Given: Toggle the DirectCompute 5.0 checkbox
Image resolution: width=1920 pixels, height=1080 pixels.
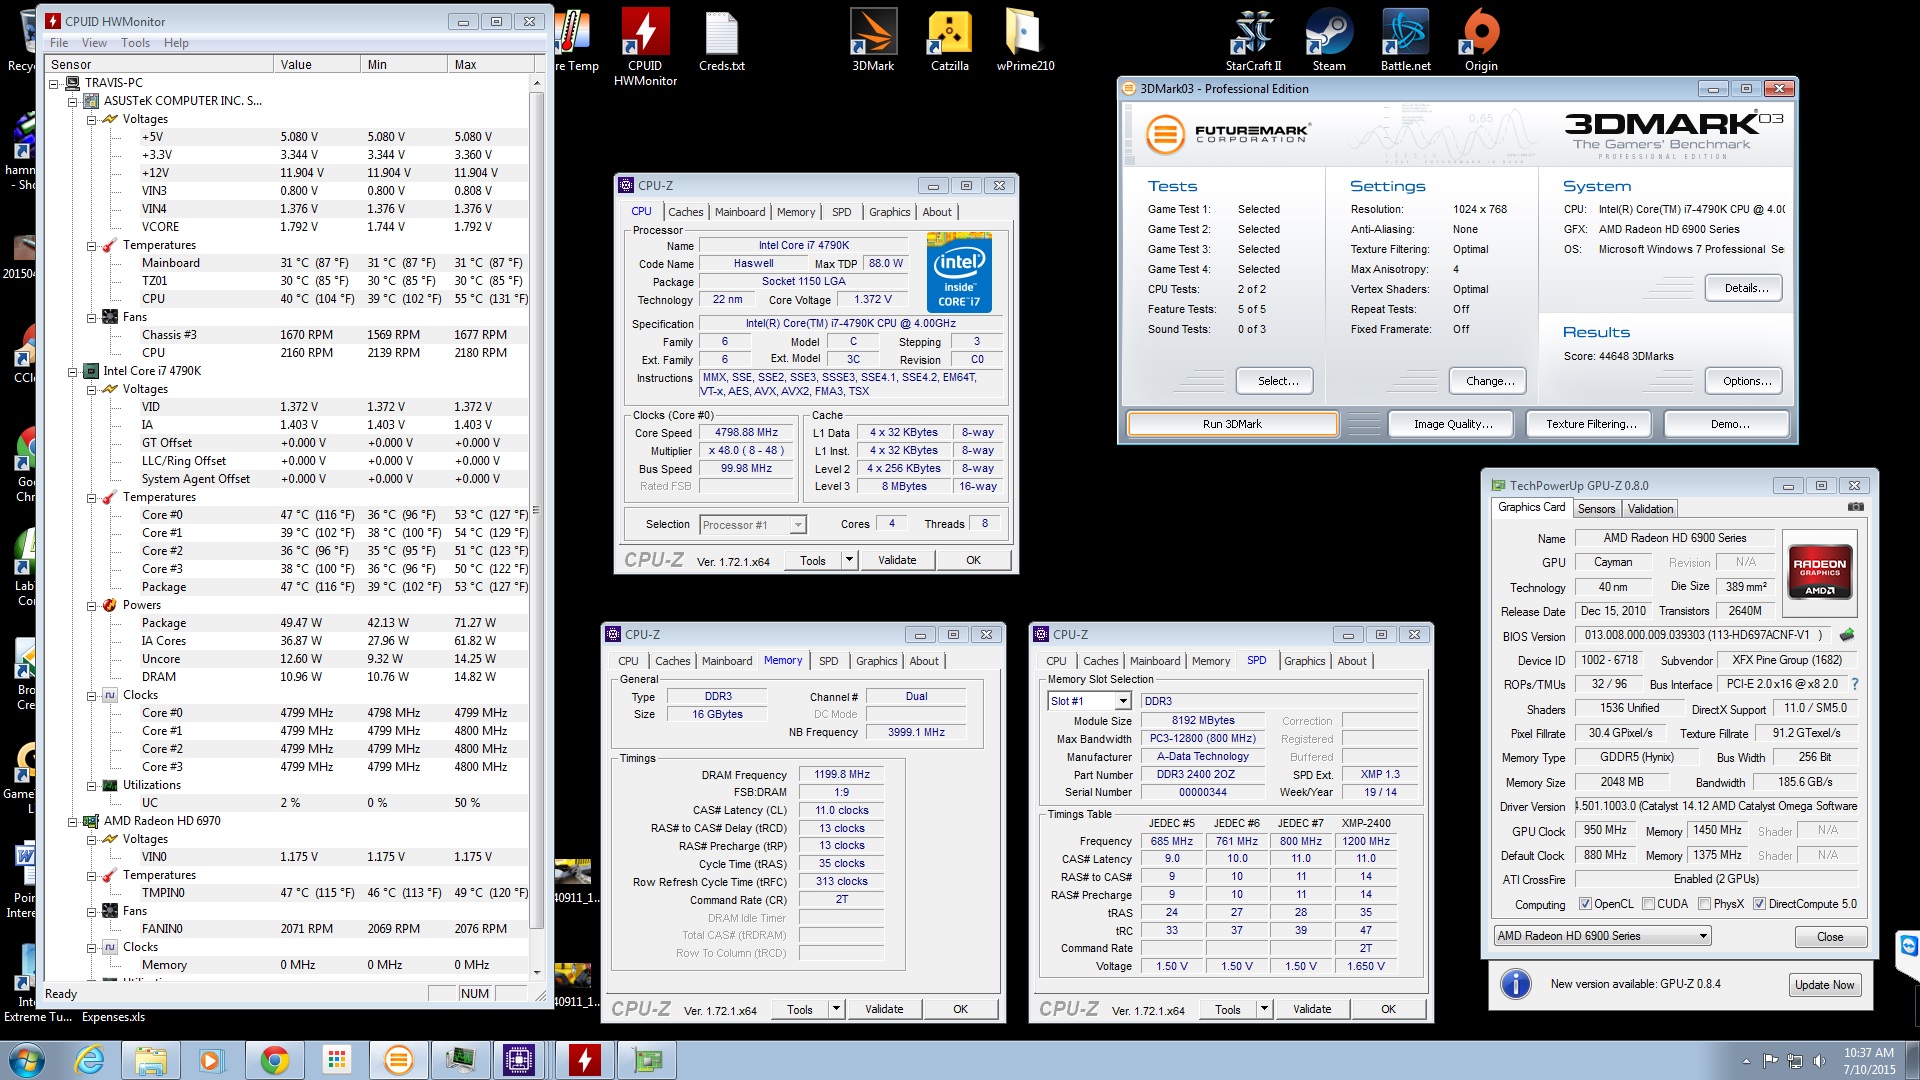Looking at the screenshot, I should coord(1759,904).
